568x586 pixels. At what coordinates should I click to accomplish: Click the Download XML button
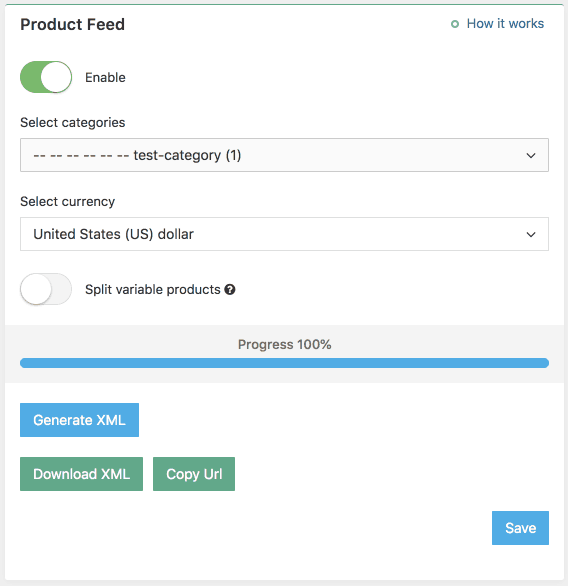click(81, 474)
